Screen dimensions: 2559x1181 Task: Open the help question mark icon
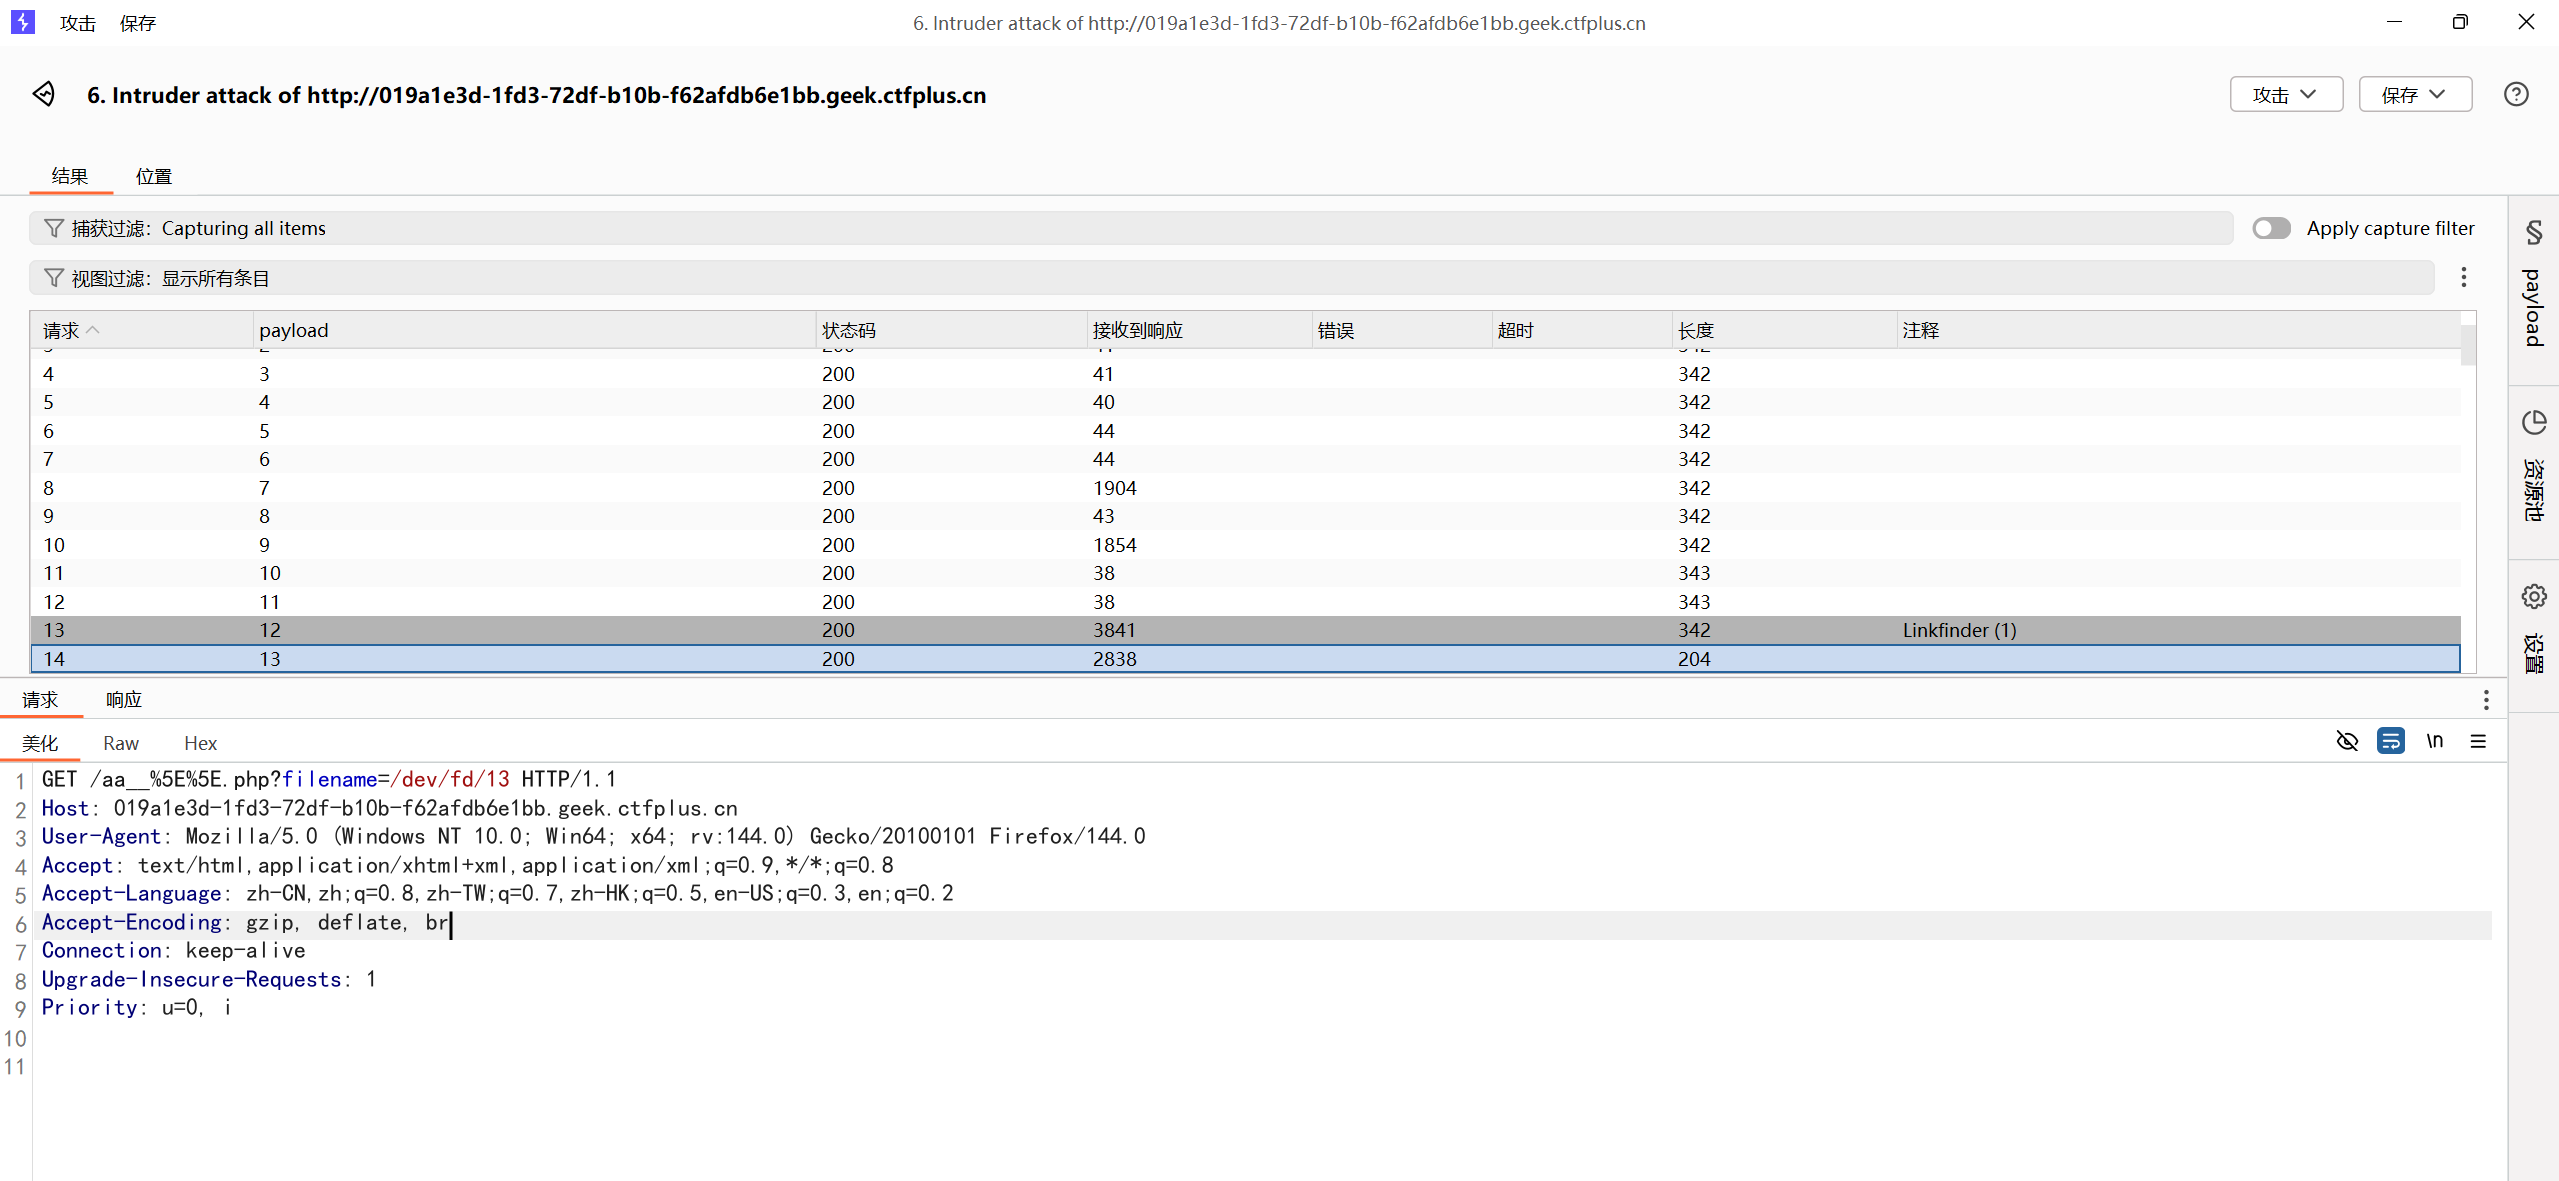point(2516,94)
